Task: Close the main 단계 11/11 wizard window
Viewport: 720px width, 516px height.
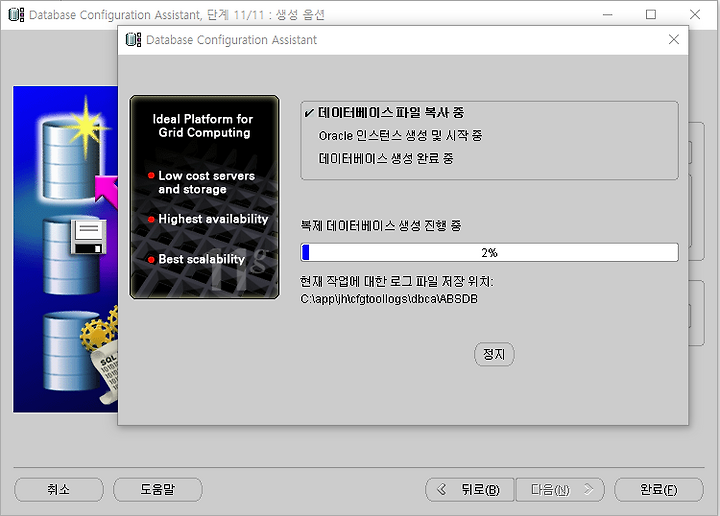Action: [x=695, y=14]
